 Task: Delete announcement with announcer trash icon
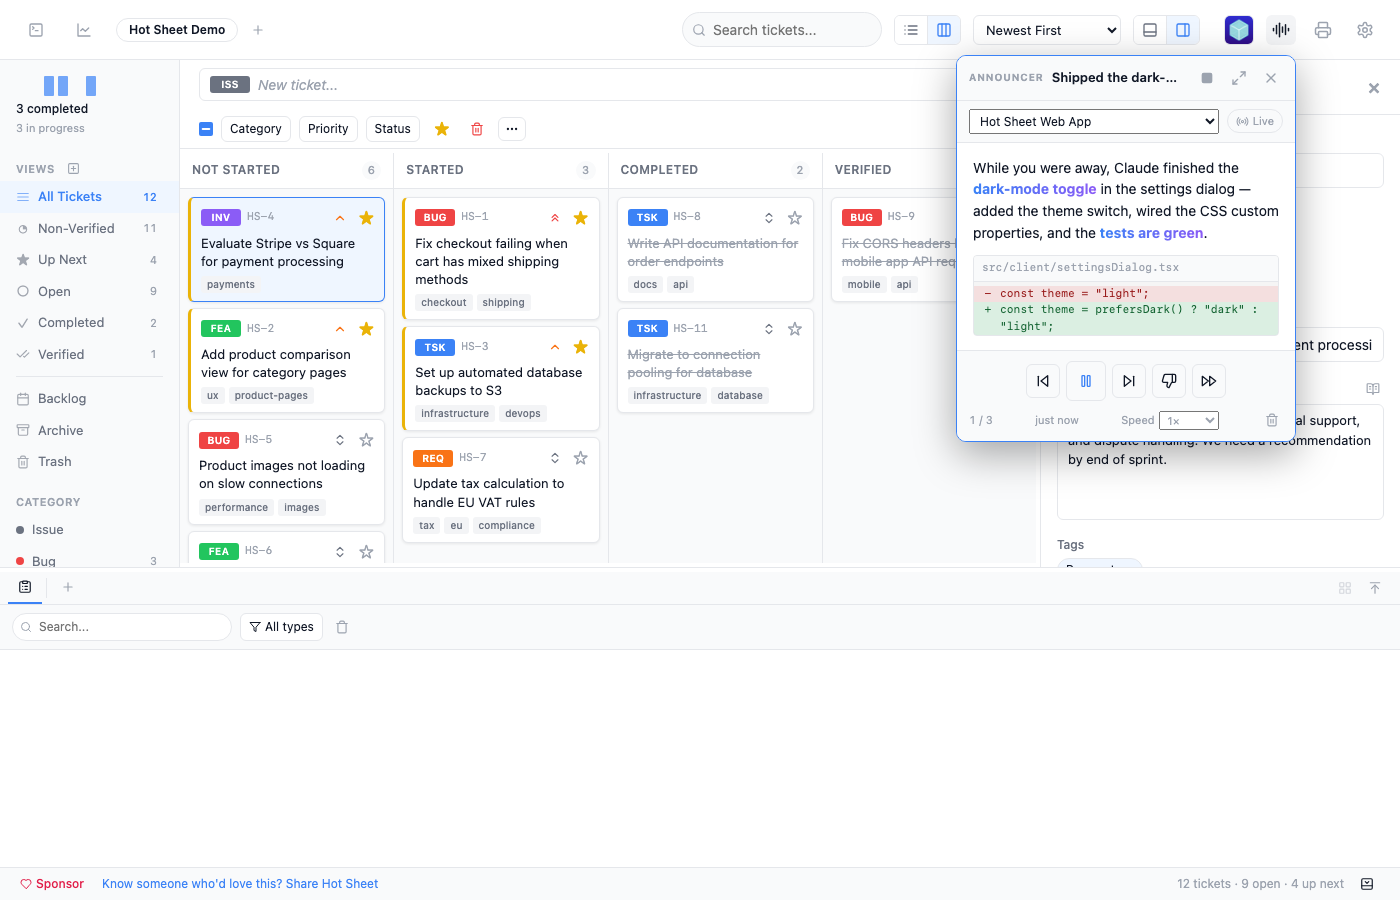coord(1272,420)
